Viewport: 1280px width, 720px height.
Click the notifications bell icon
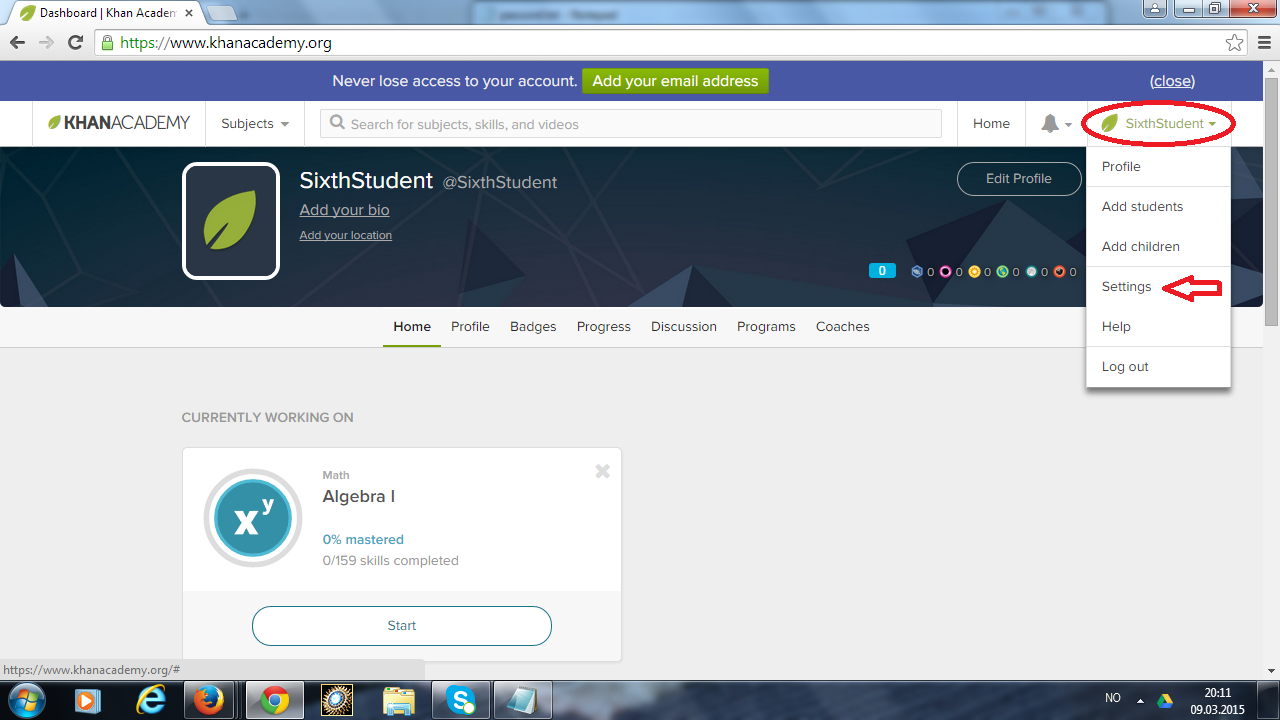(1050, 124)
